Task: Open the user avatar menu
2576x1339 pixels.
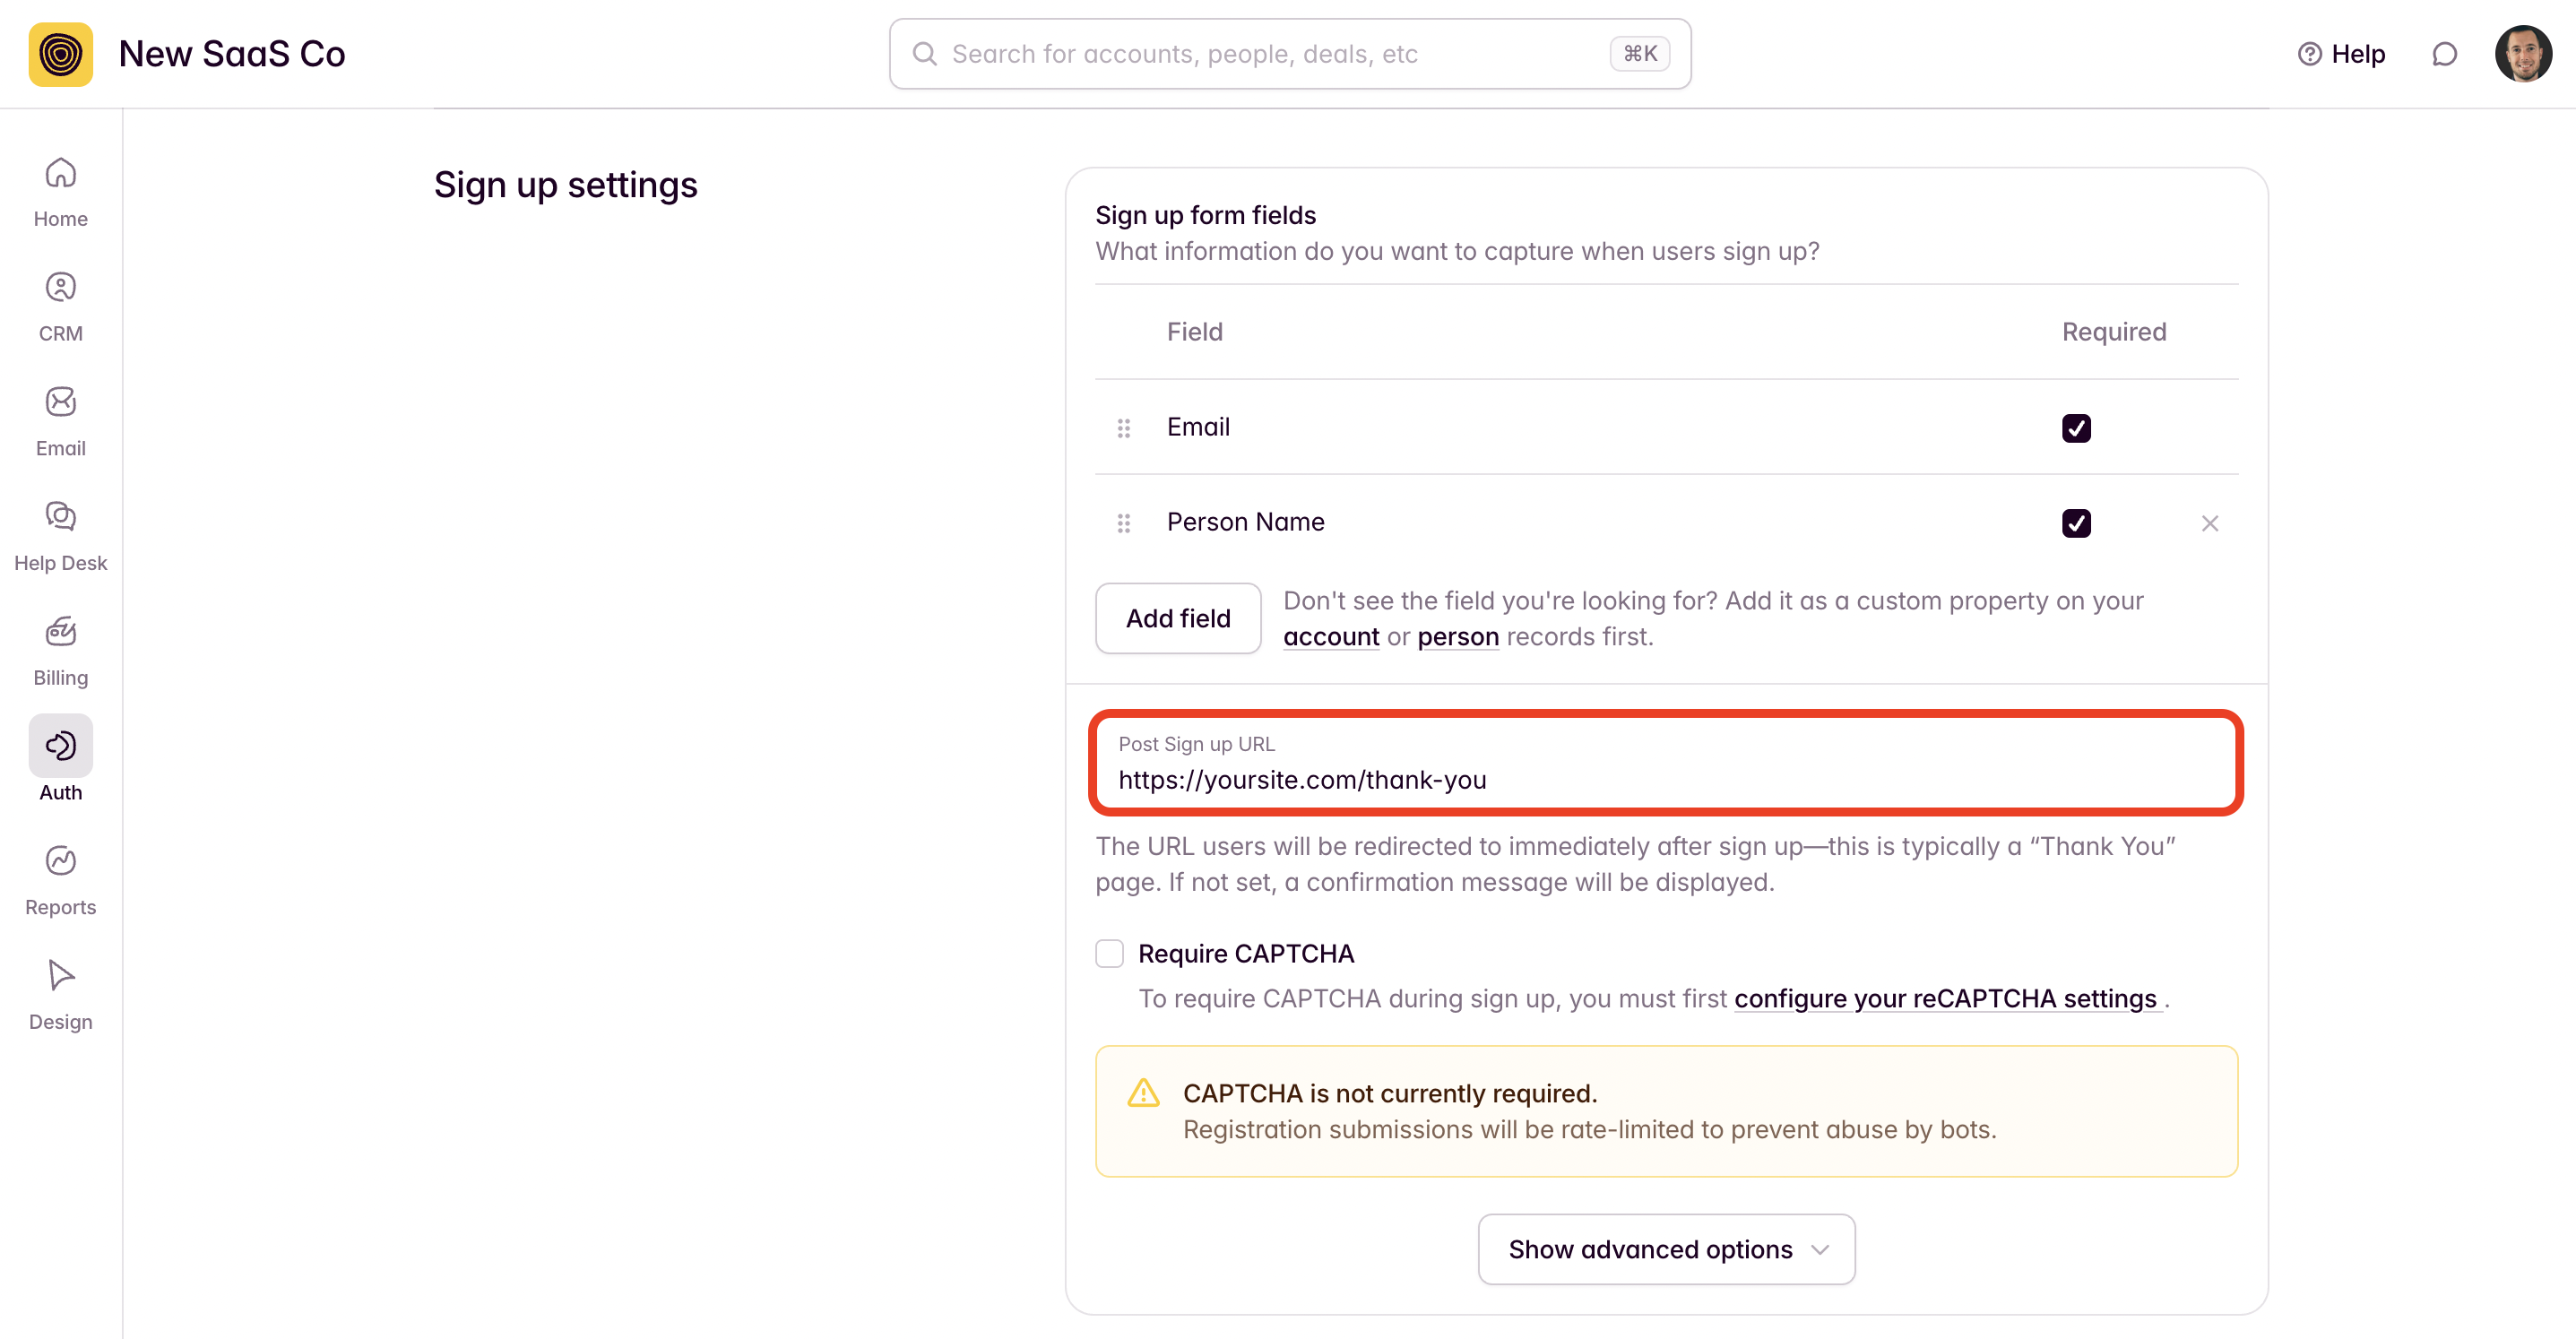Action: (2523, 54)
